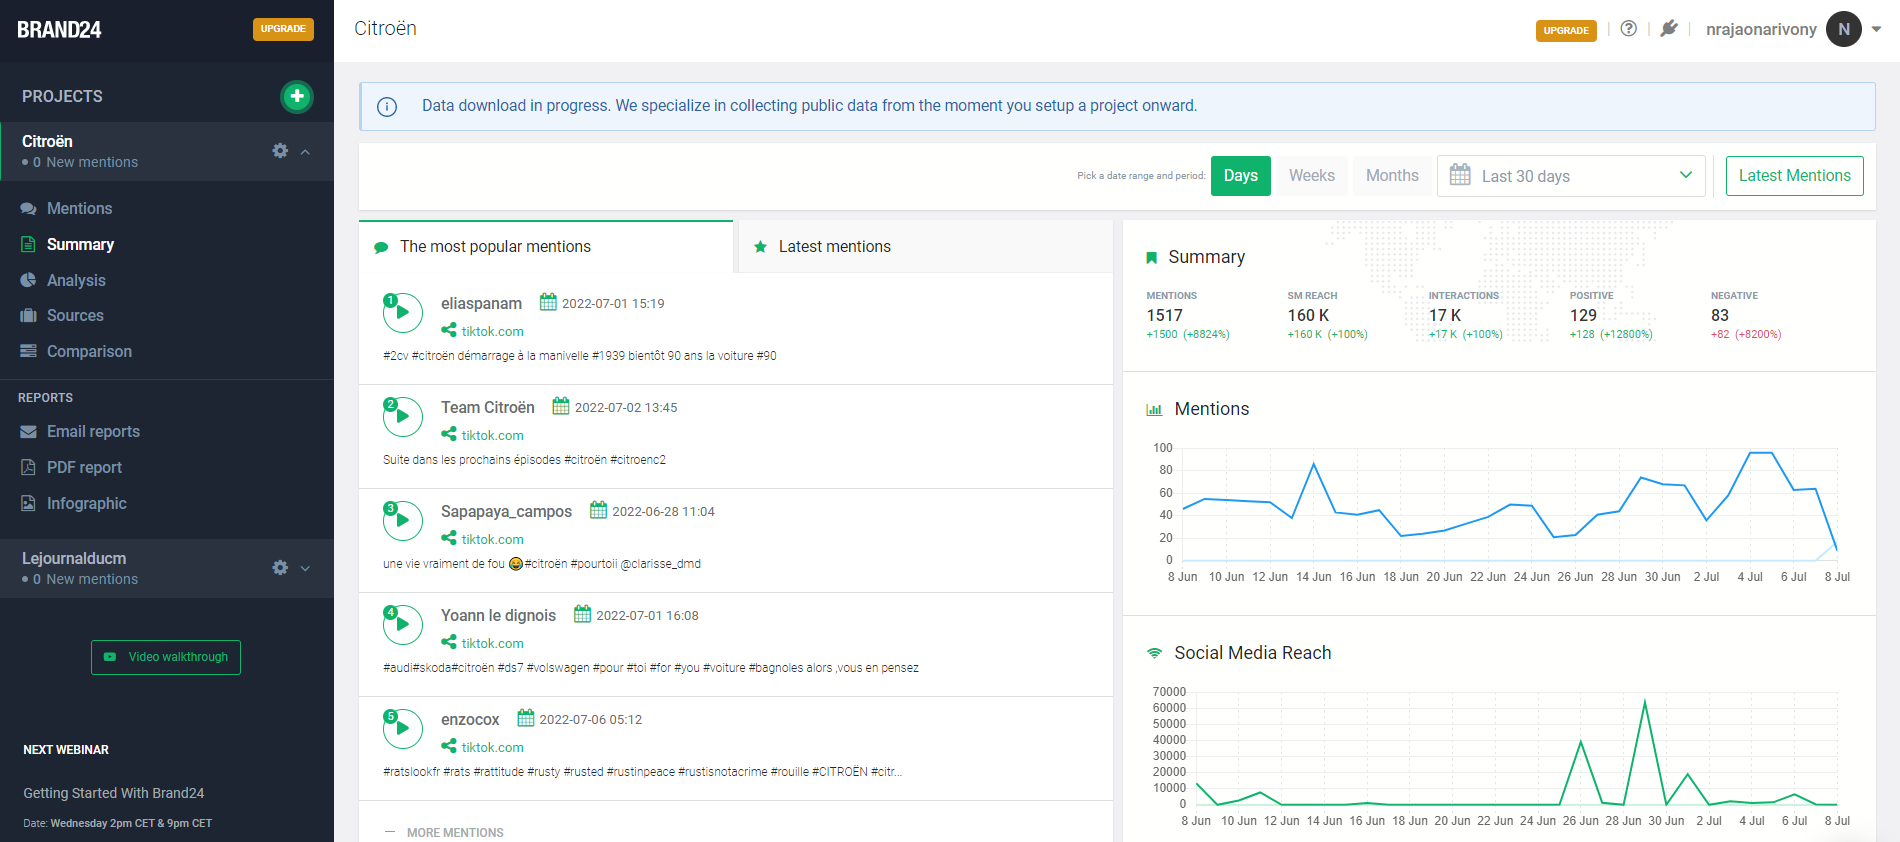Image resolution: width=1900 pixels, height=842 pixels.
Task: Click sidebar UPGRADE button
Action: pyautogui.click(x=283, y=29)
